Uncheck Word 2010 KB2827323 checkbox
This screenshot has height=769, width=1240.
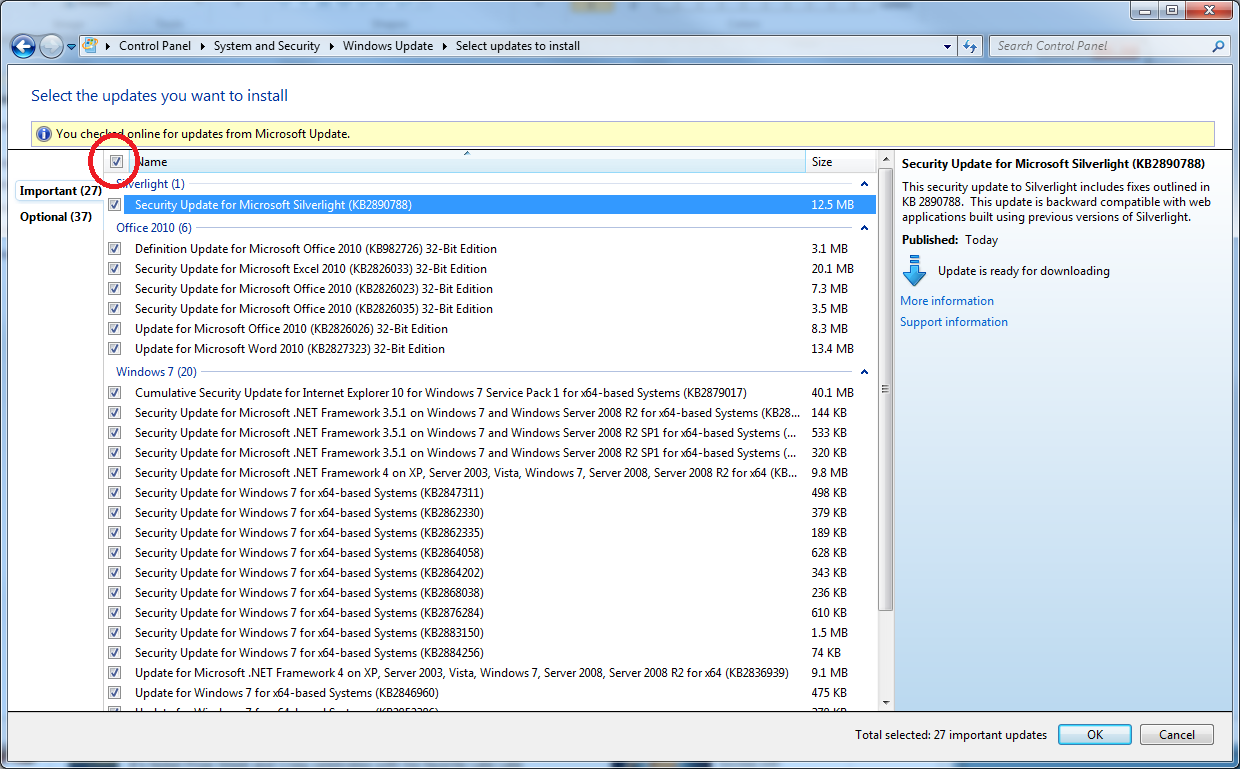pos(115,349)
